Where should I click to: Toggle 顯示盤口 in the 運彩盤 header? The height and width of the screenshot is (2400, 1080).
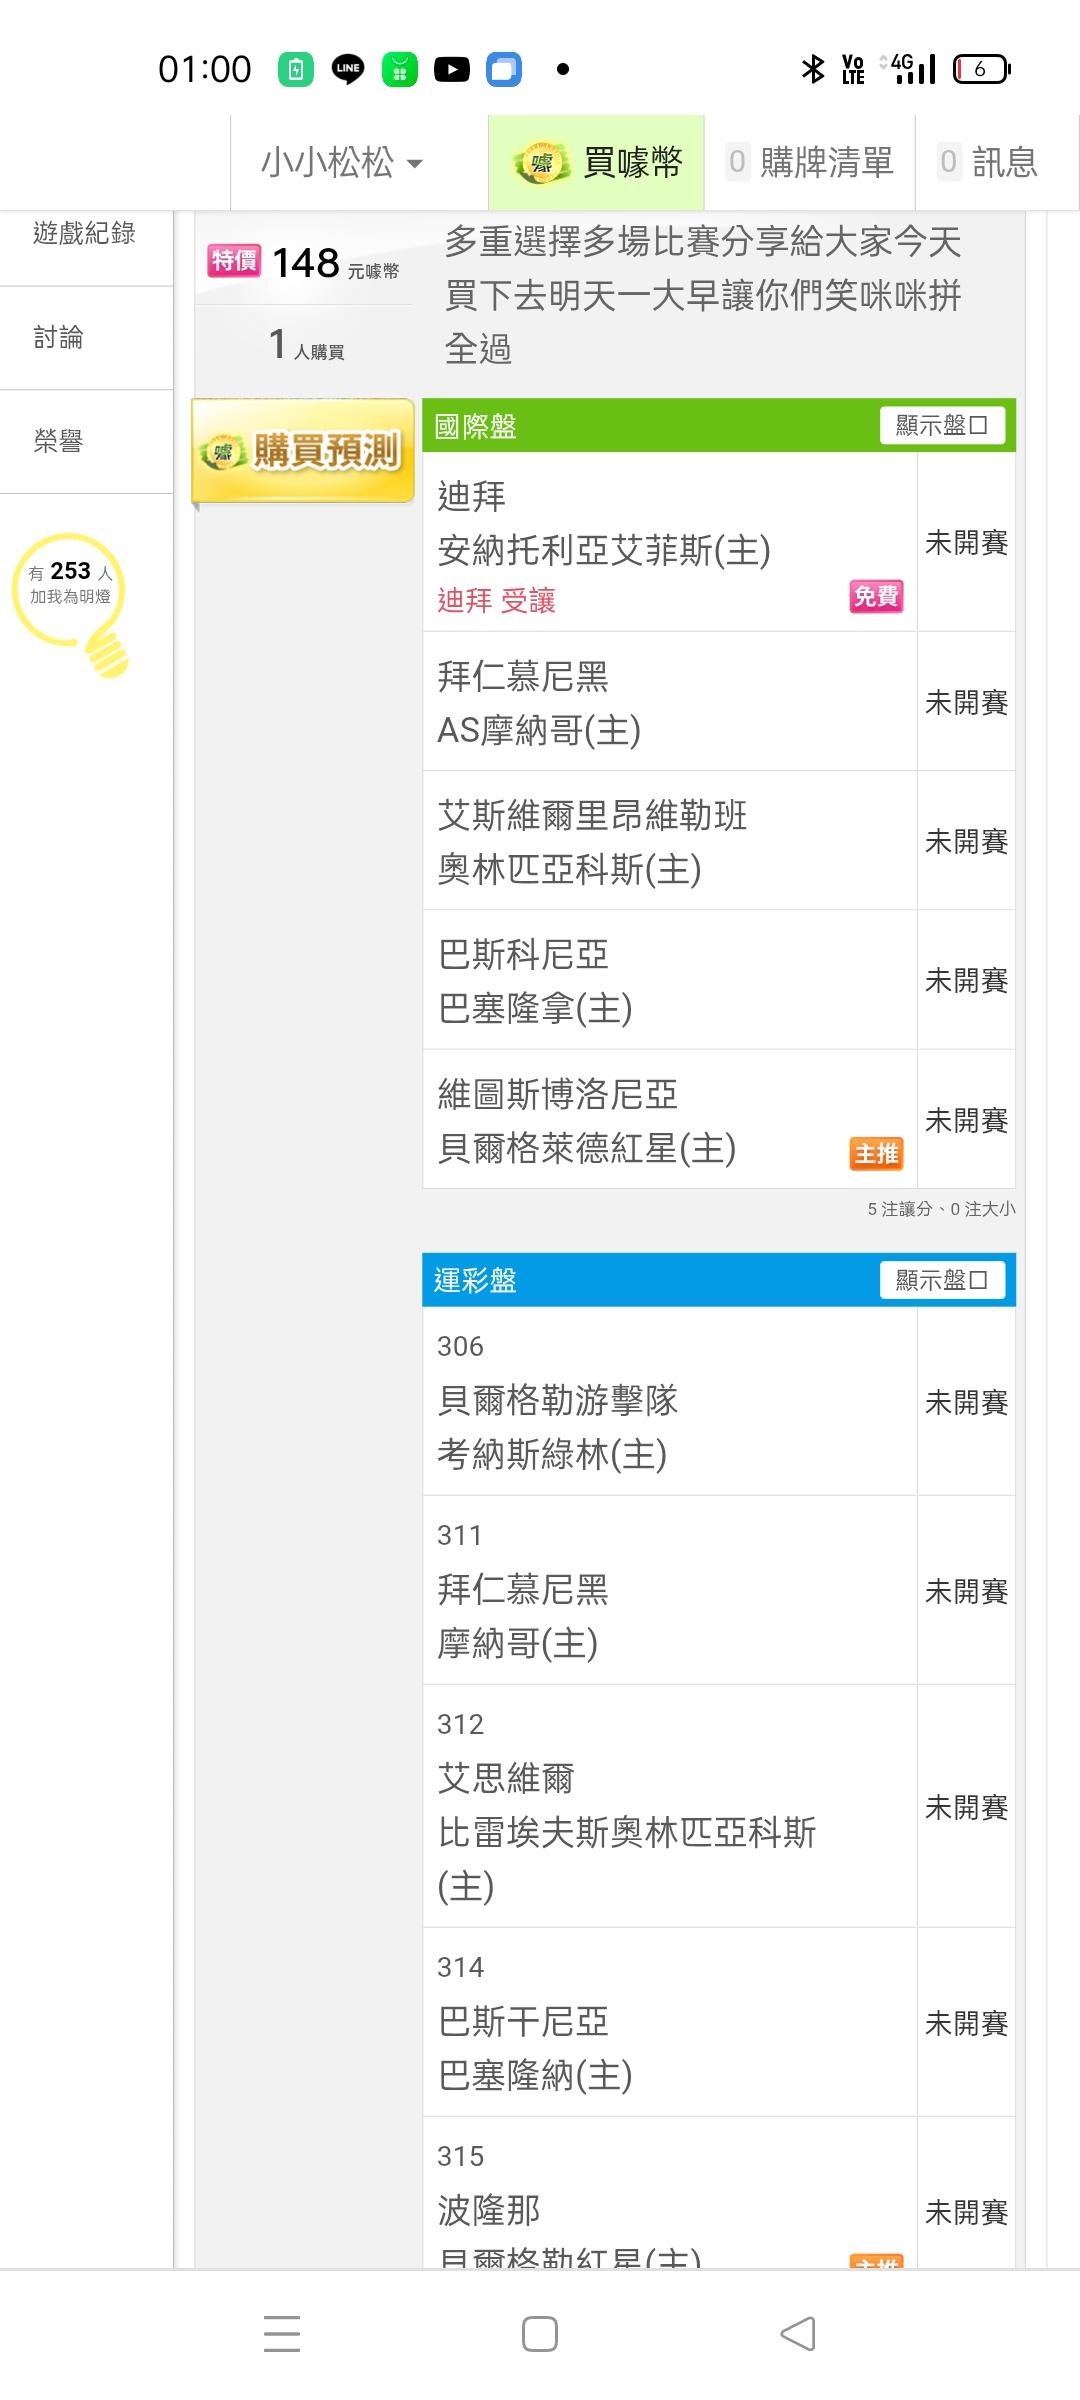[941, 1280]
